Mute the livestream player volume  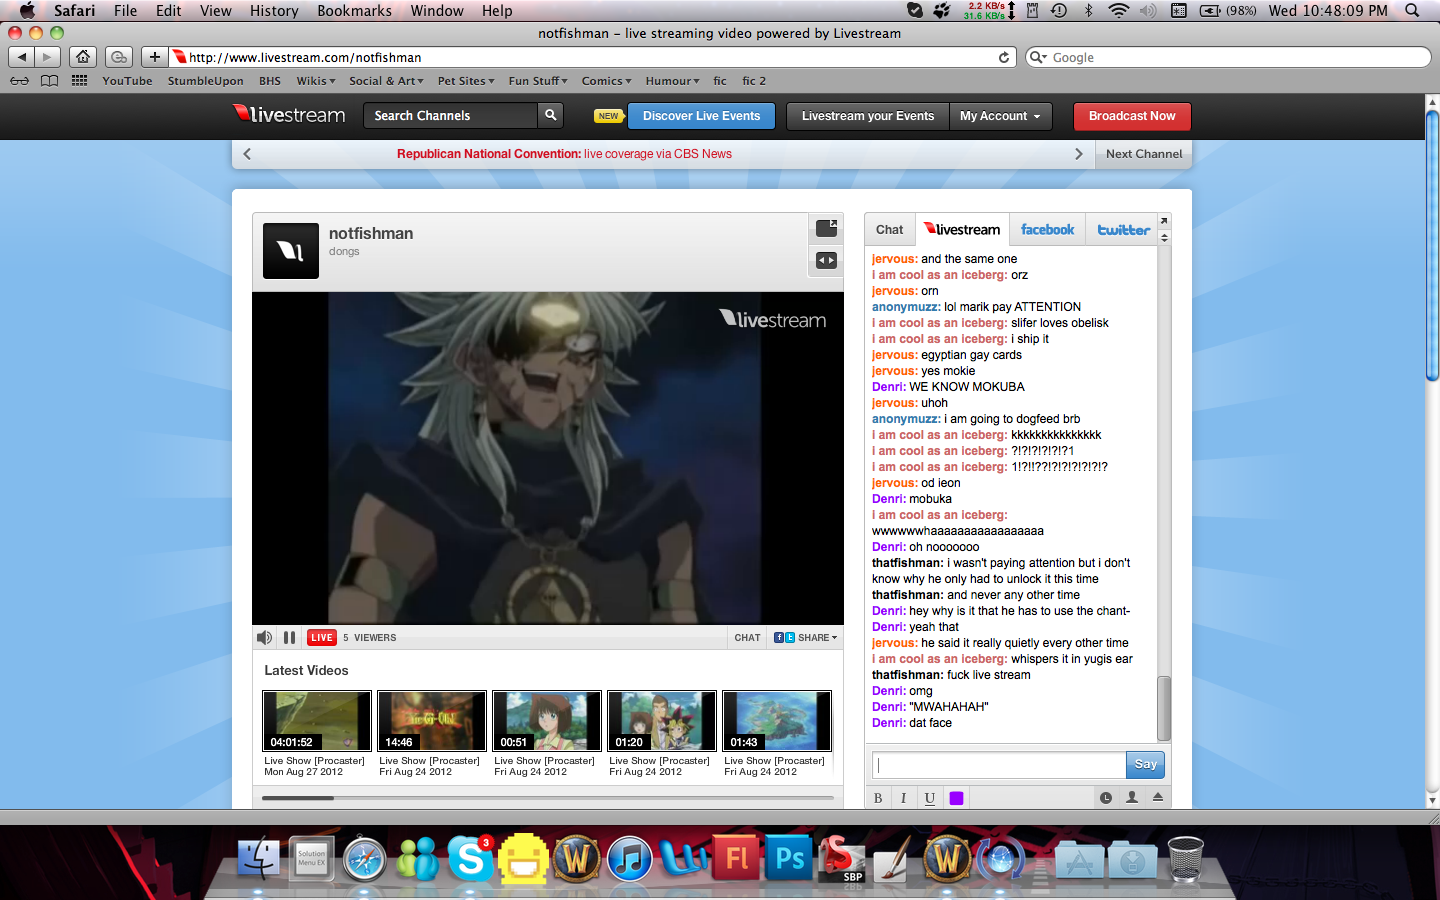tap(264, 637)
